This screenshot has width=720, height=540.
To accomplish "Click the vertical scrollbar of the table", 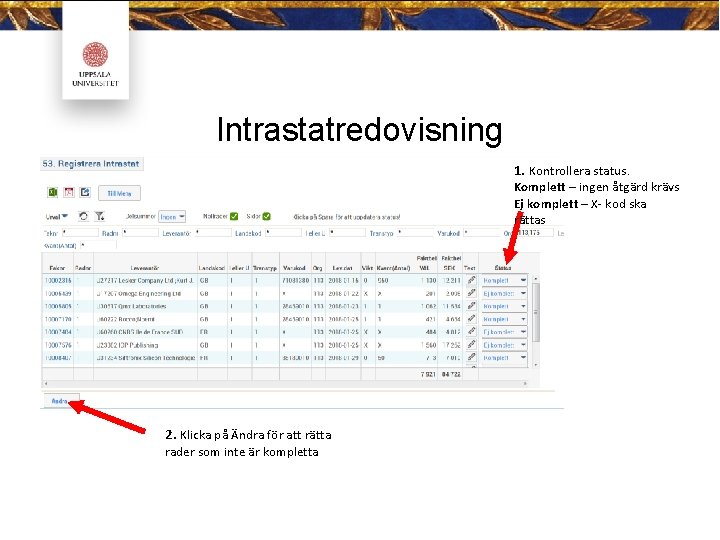I will tap(535, 321).
